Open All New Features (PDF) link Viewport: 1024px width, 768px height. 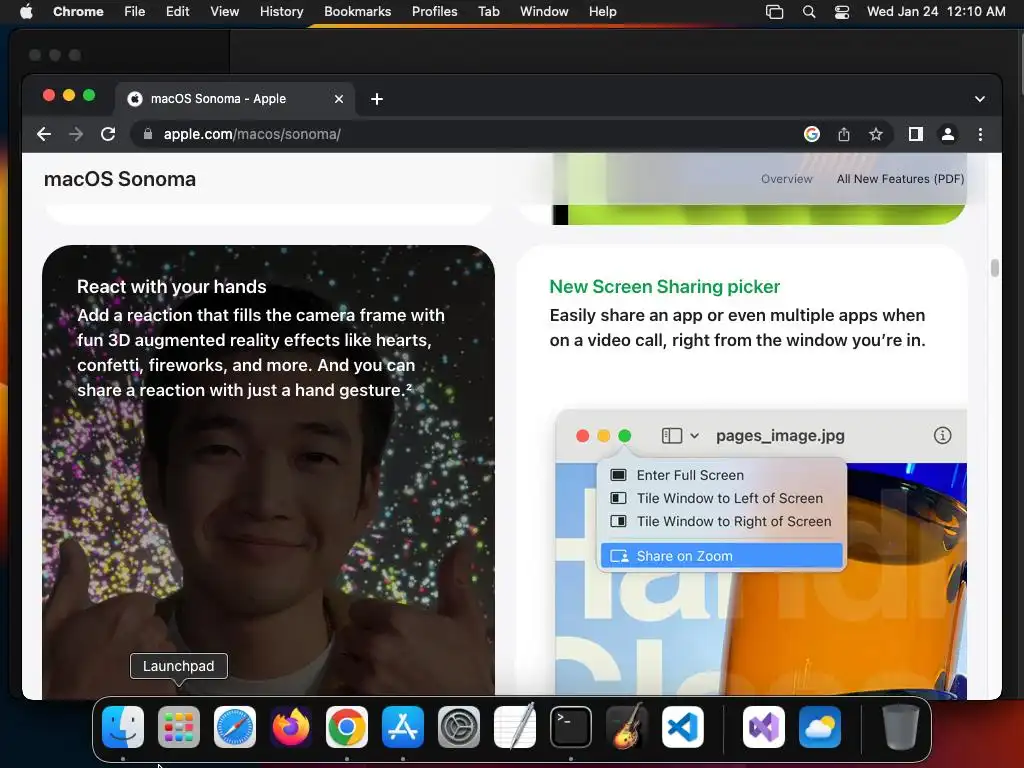point(901,179)
